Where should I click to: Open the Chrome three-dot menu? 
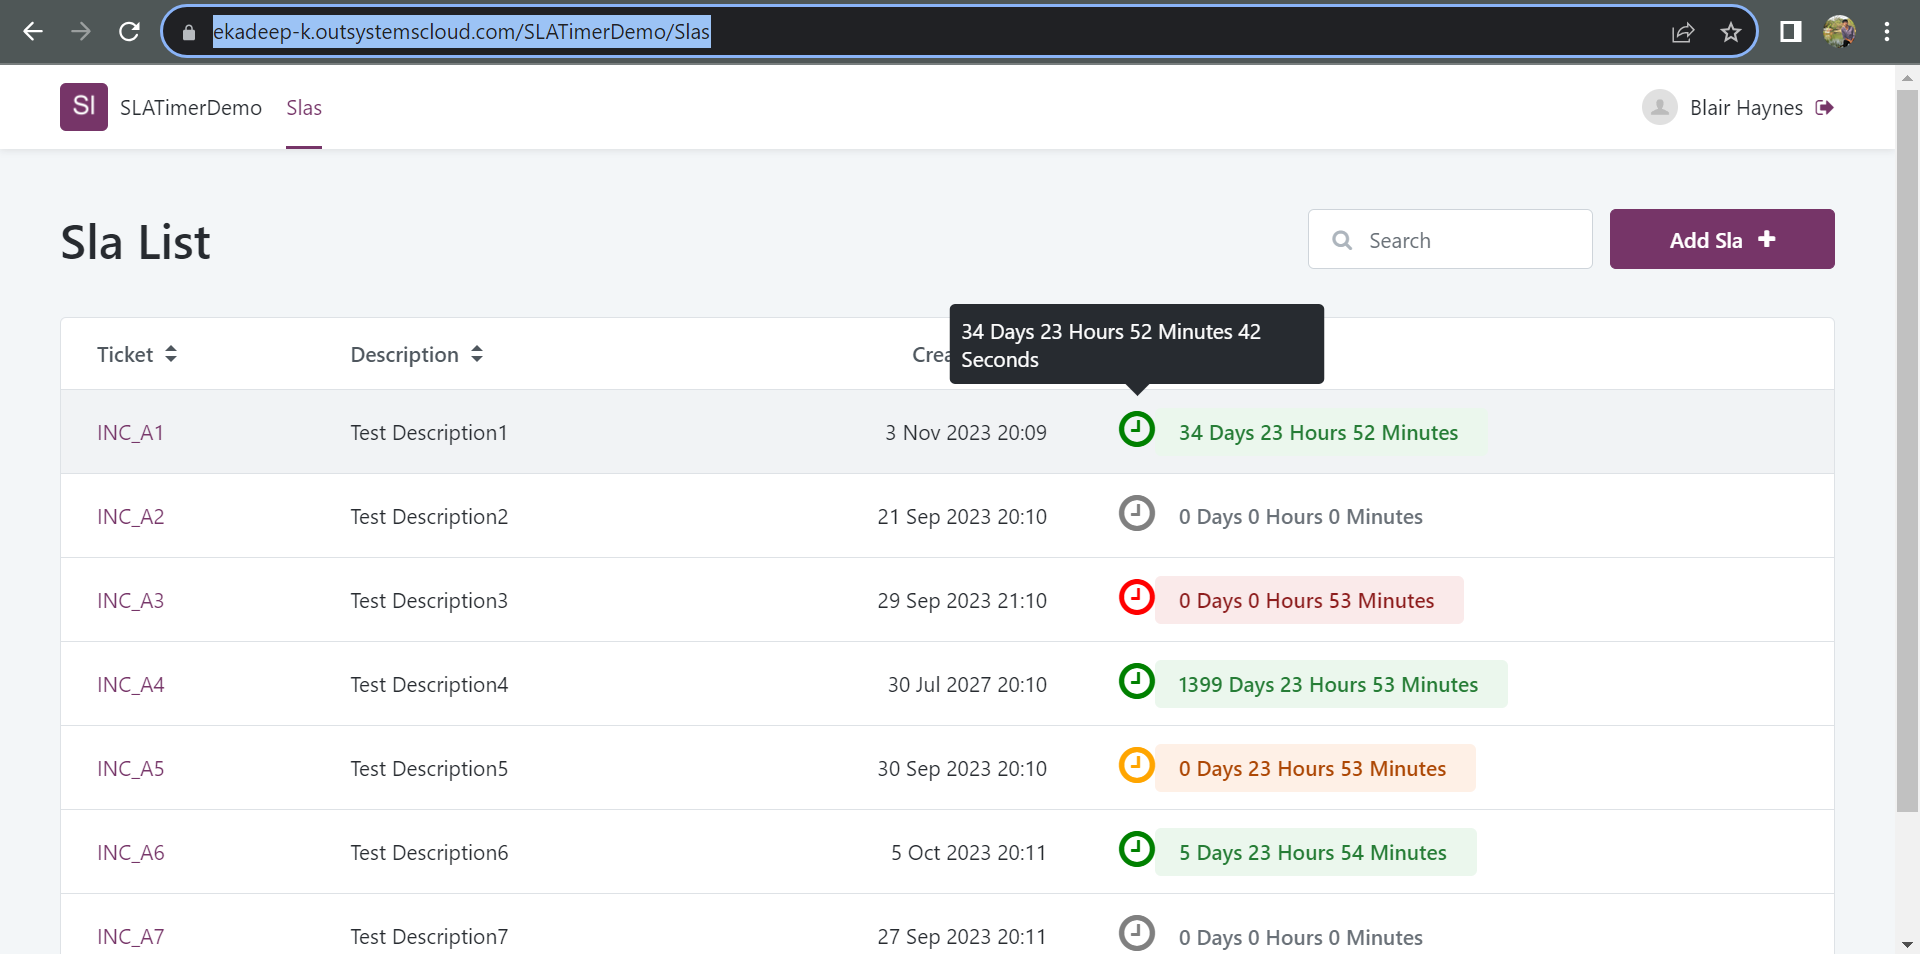[1887, 32]
